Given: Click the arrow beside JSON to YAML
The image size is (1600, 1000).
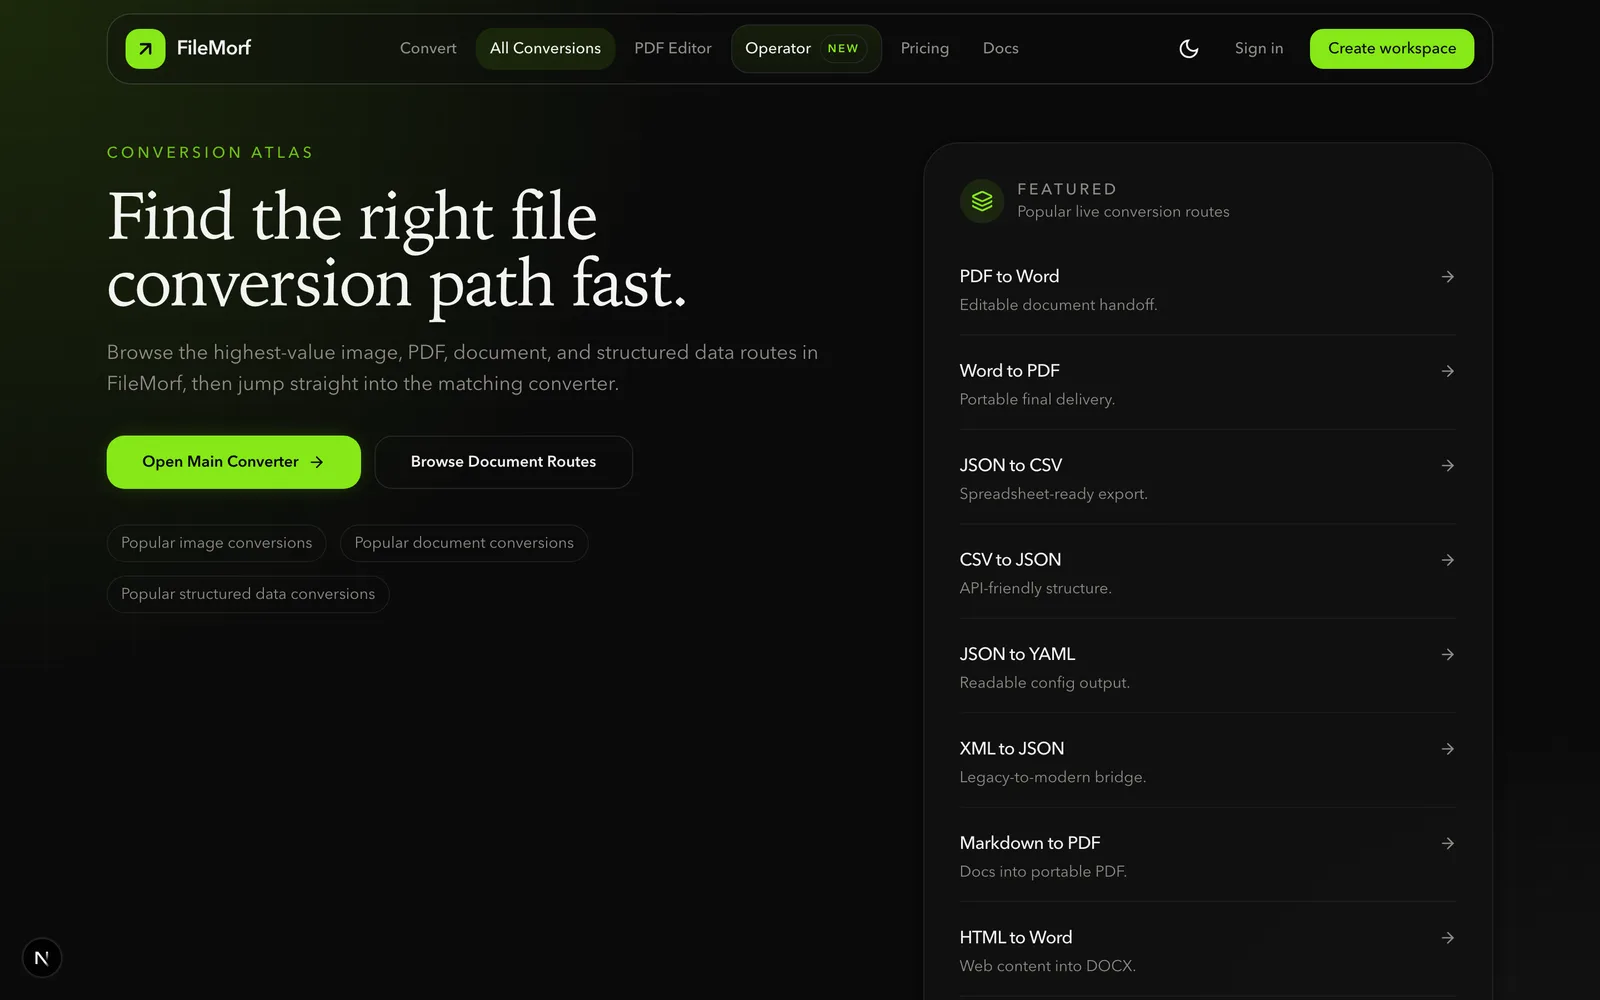Looking at the screenshot, I should tap(1447, 654).
